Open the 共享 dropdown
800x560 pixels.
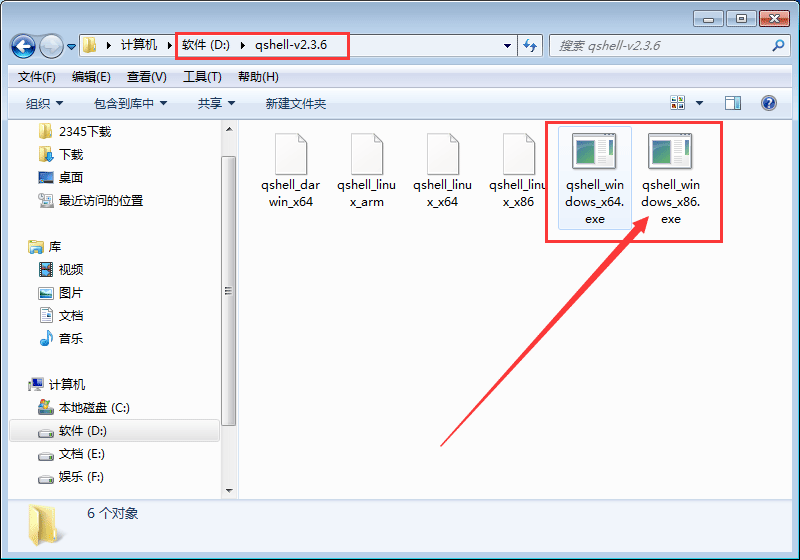[x=216, y=104]
